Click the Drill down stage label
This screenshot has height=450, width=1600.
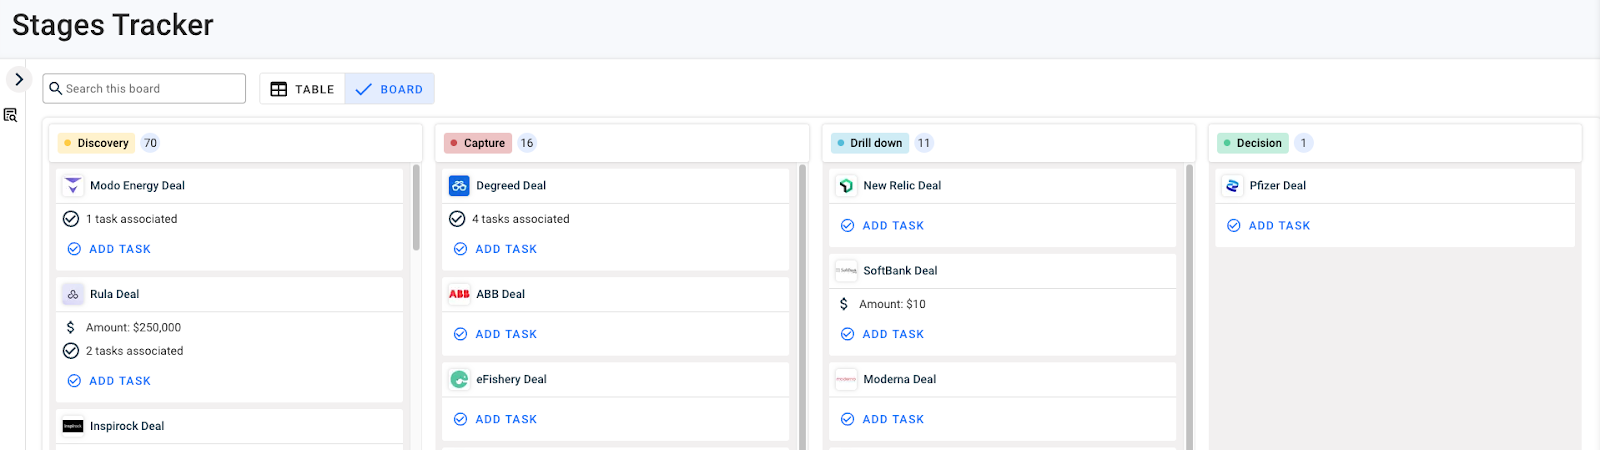(x=870, y=143)
